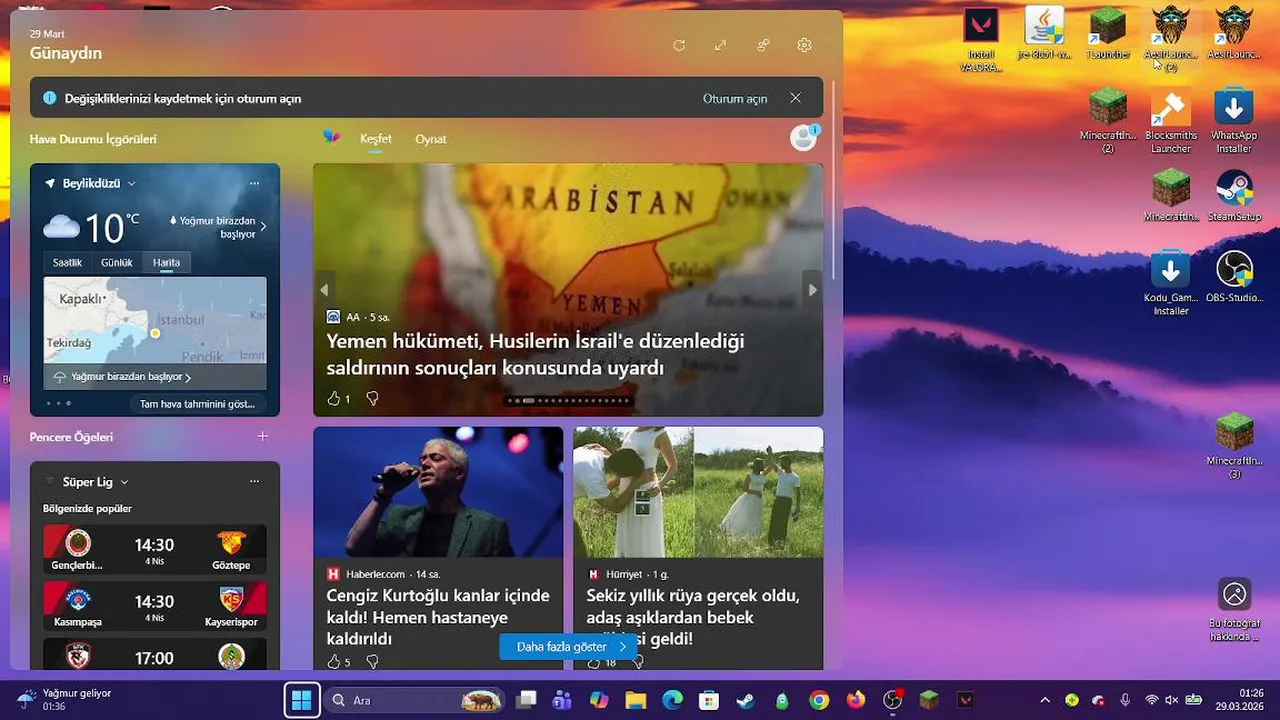Viewport: 1280px width, 720px height.
Task: Open the profile avatar menu
Action: tap(804, 137)
